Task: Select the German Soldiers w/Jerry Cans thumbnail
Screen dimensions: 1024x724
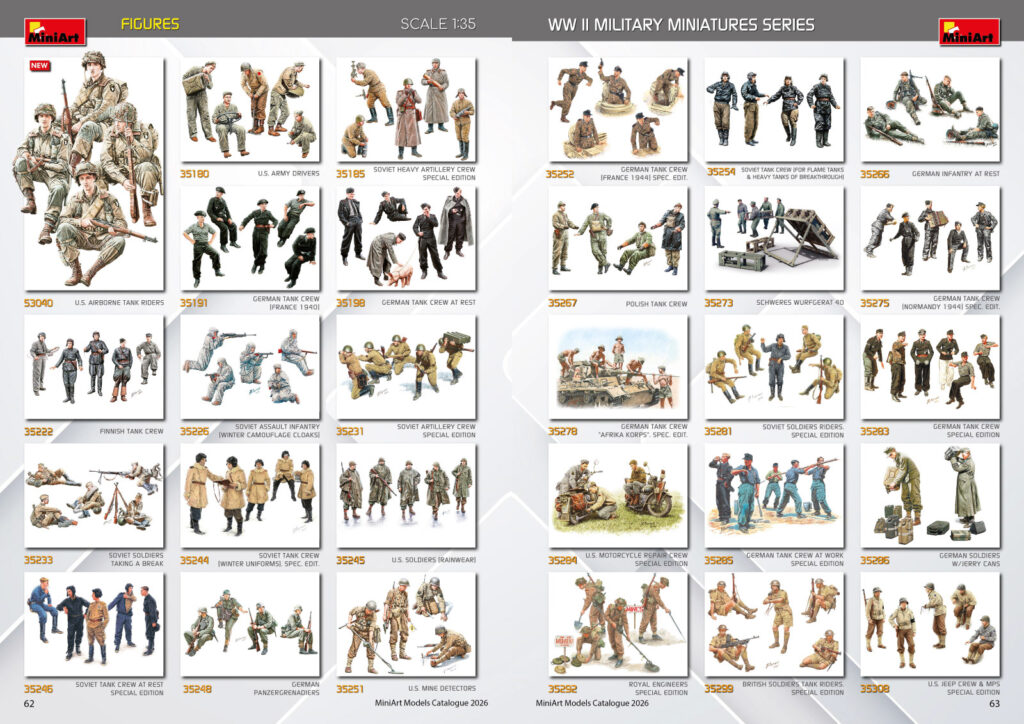Action: point(930,495)
